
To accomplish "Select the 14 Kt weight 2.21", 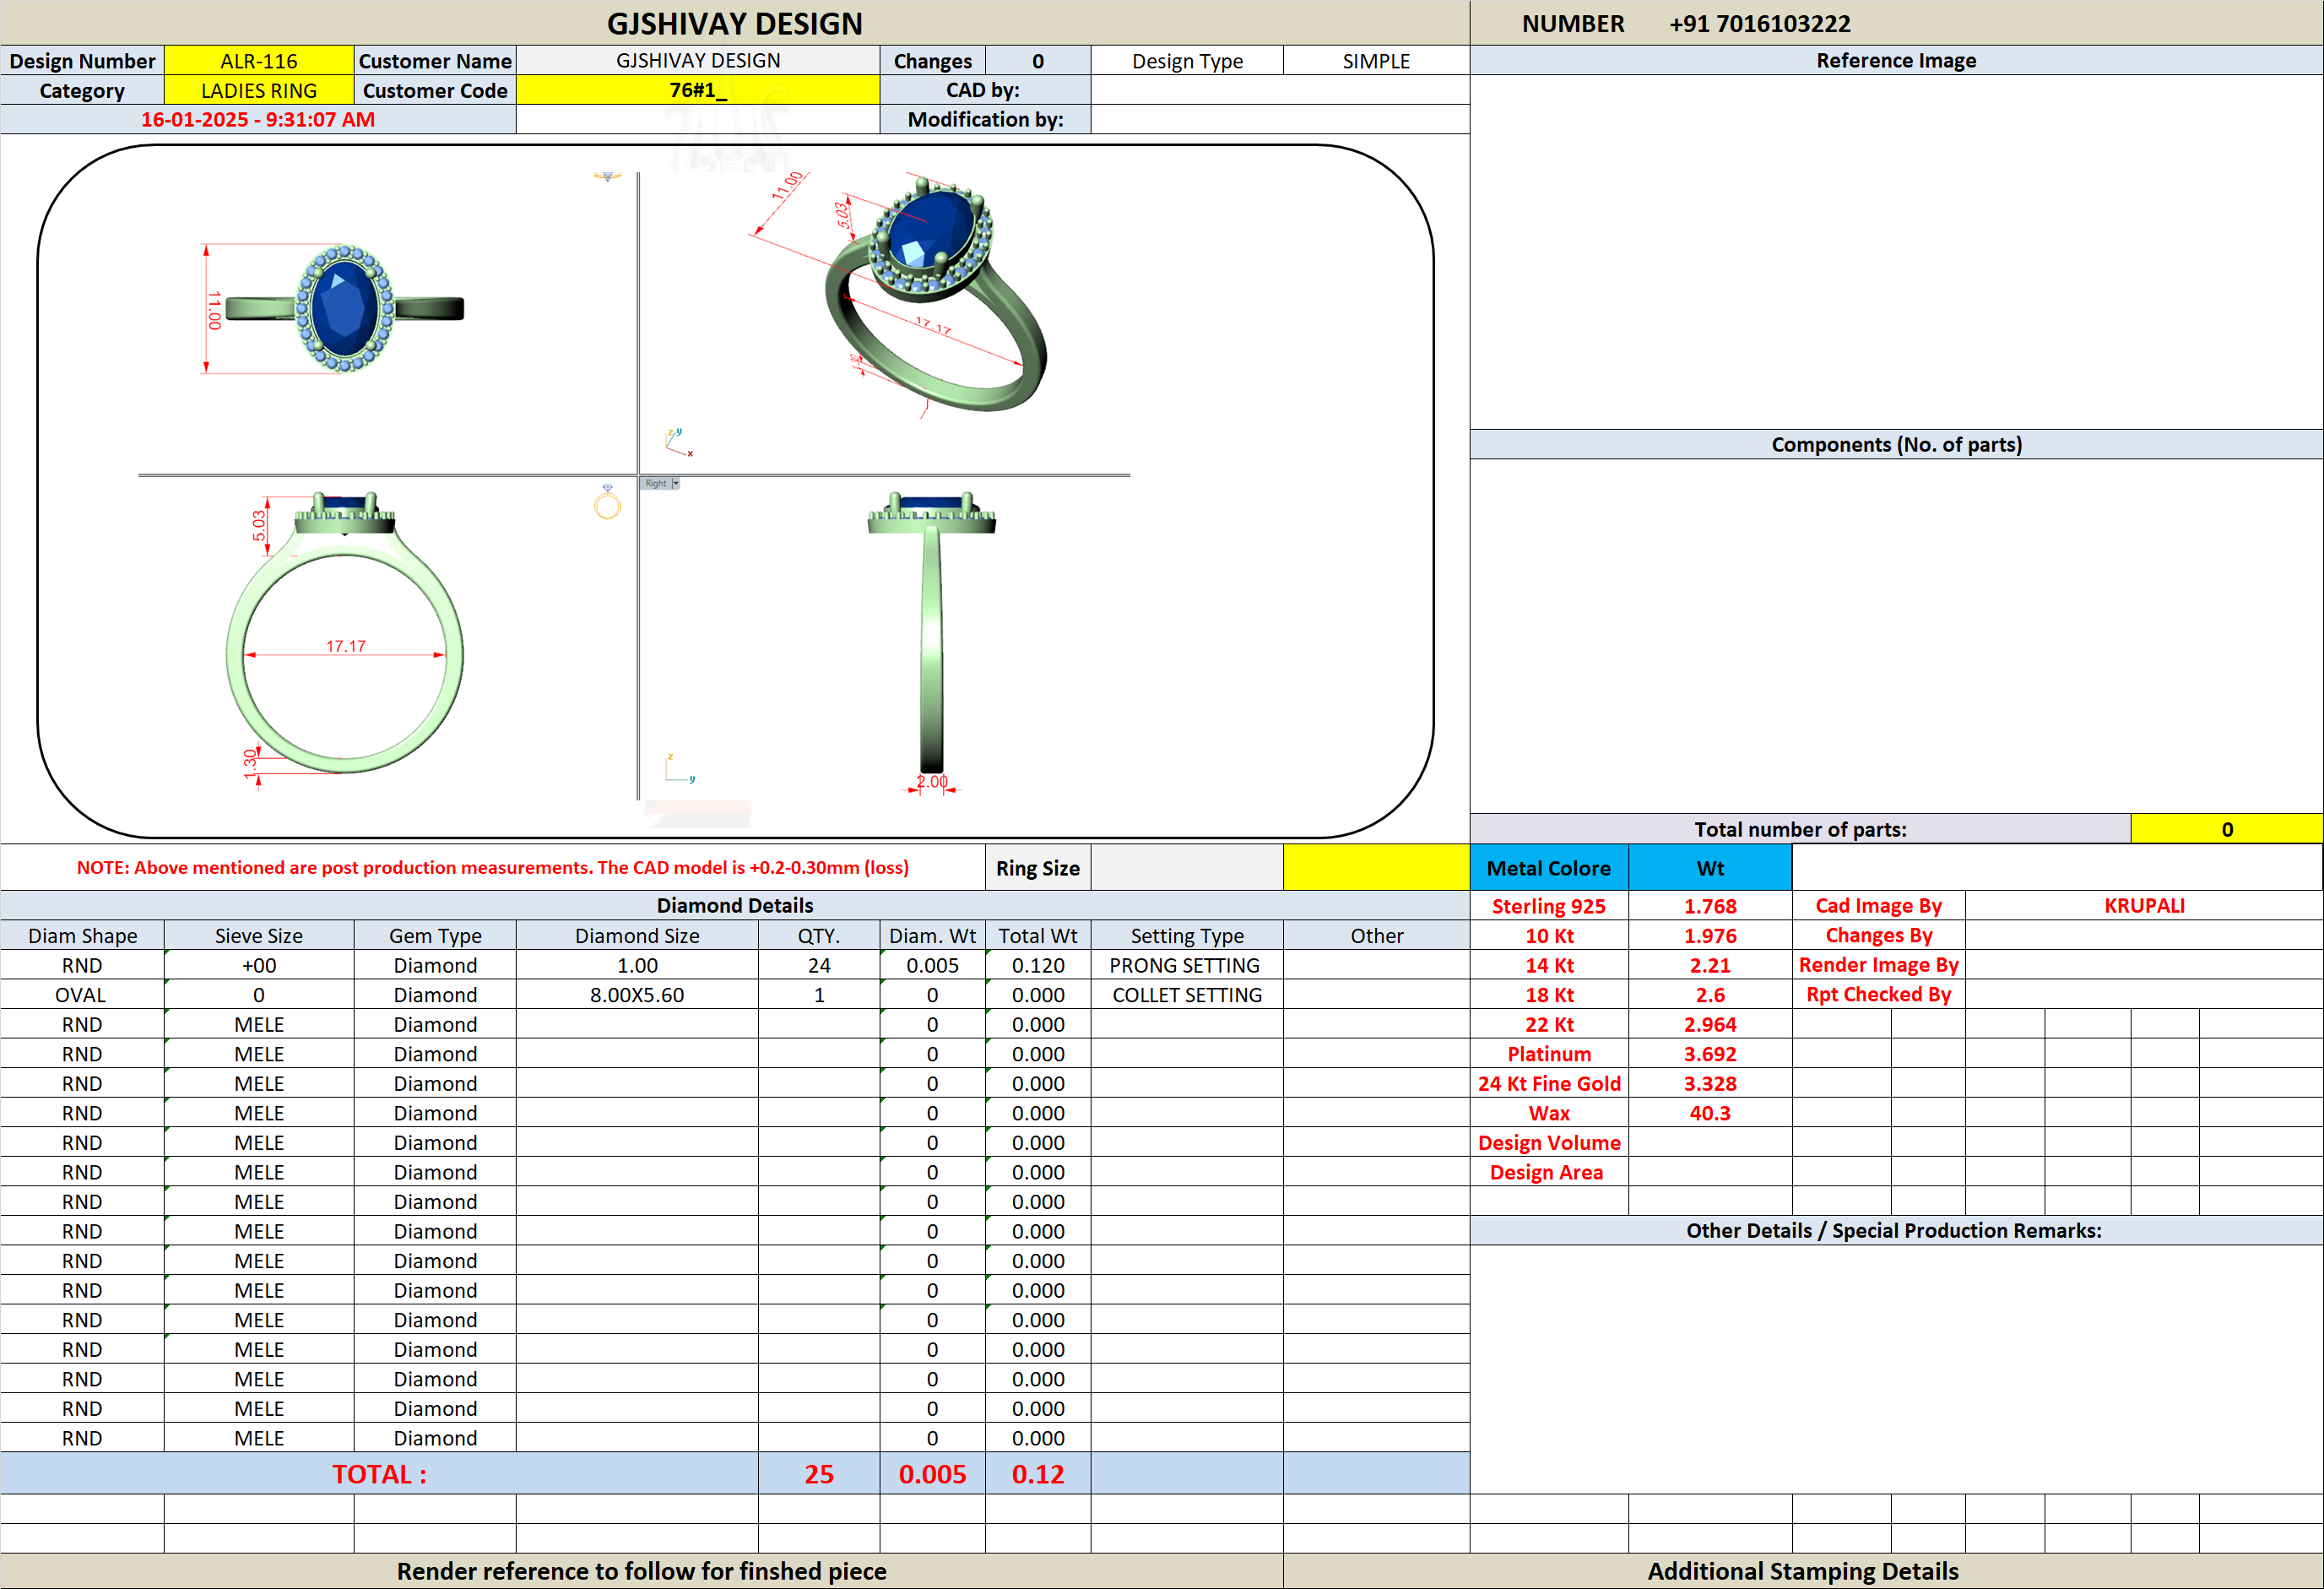I will click(x=1710, y=965).
